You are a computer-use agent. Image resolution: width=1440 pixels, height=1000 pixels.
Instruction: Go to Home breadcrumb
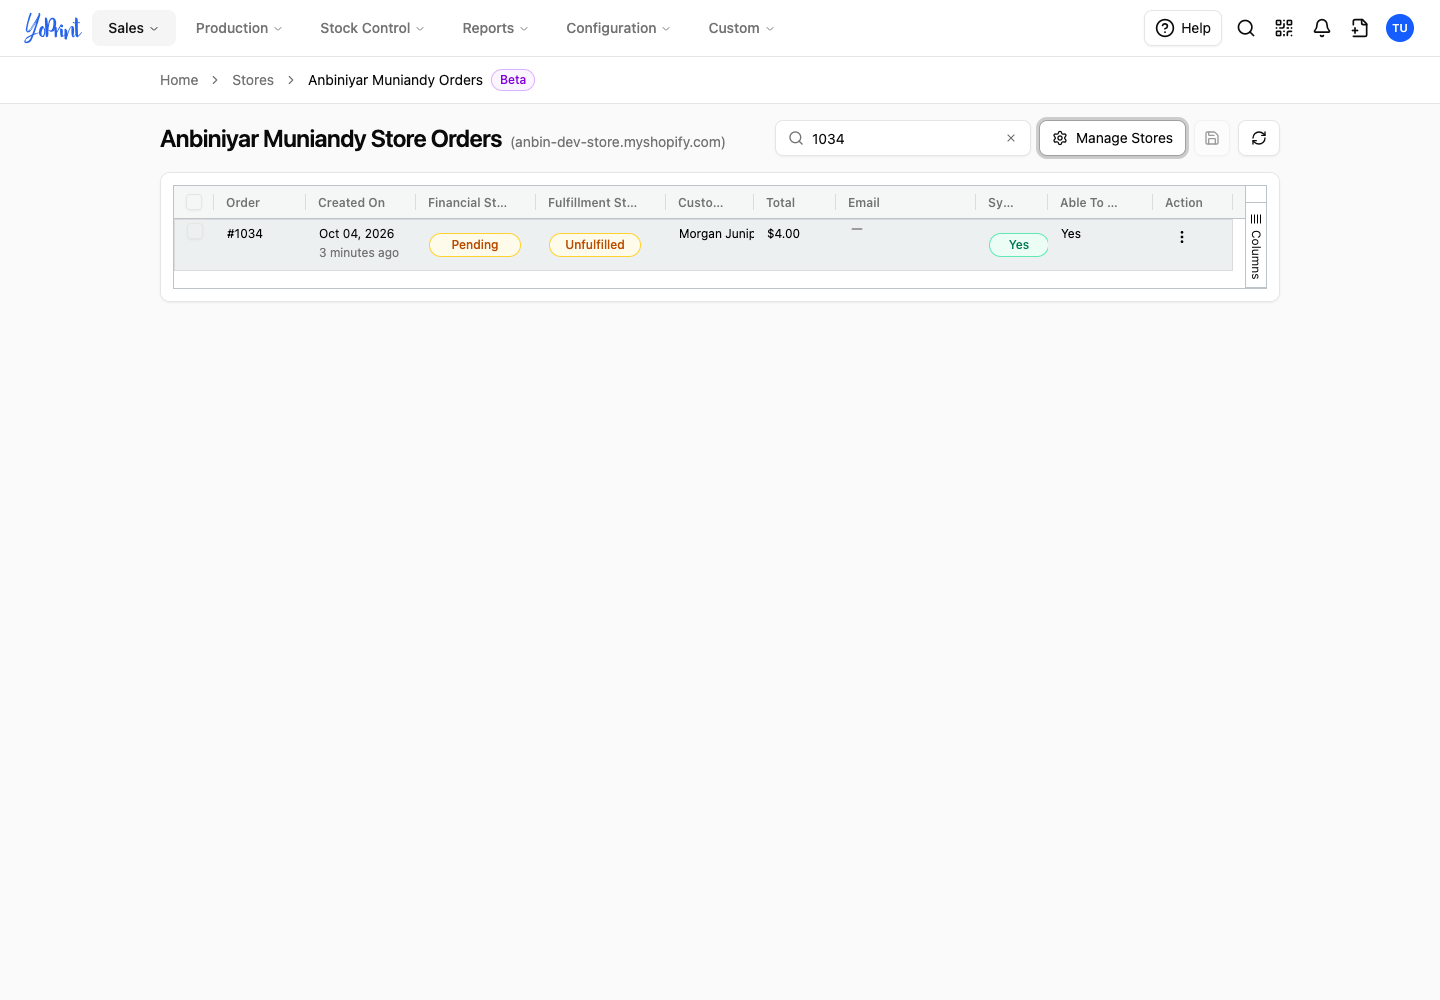179,80
